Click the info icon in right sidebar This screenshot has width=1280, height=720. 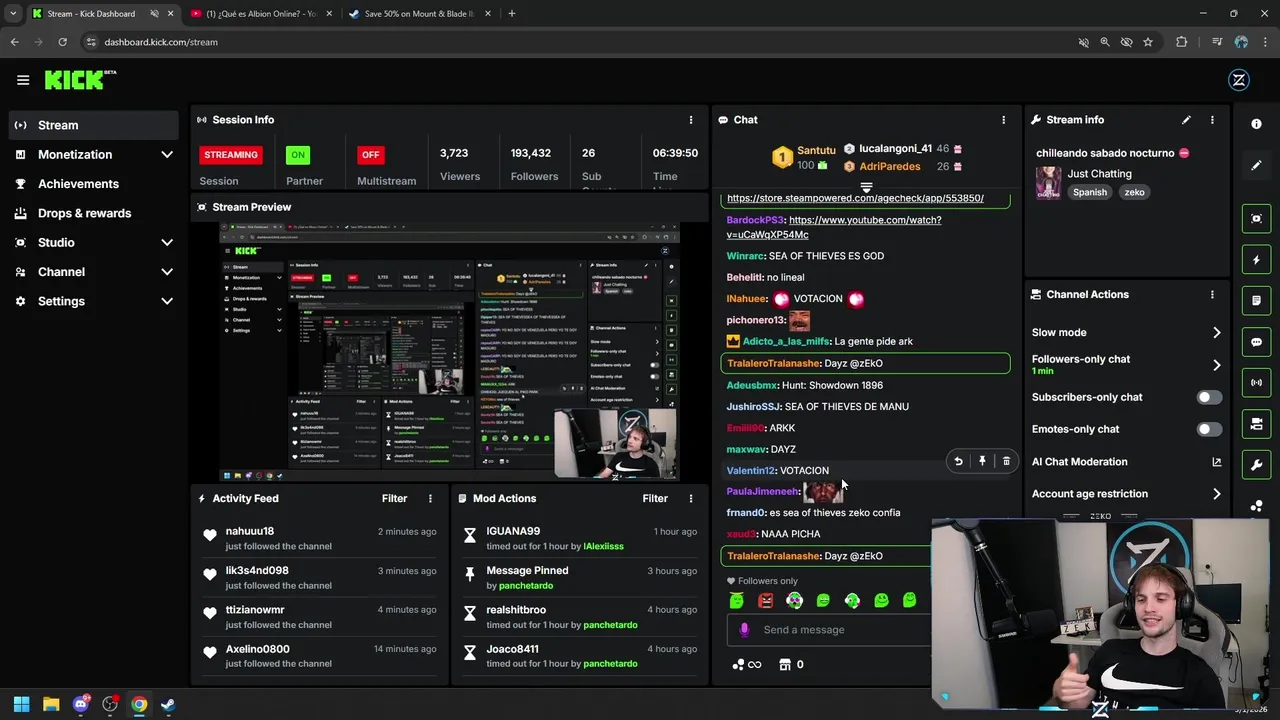click(1256, 124)
